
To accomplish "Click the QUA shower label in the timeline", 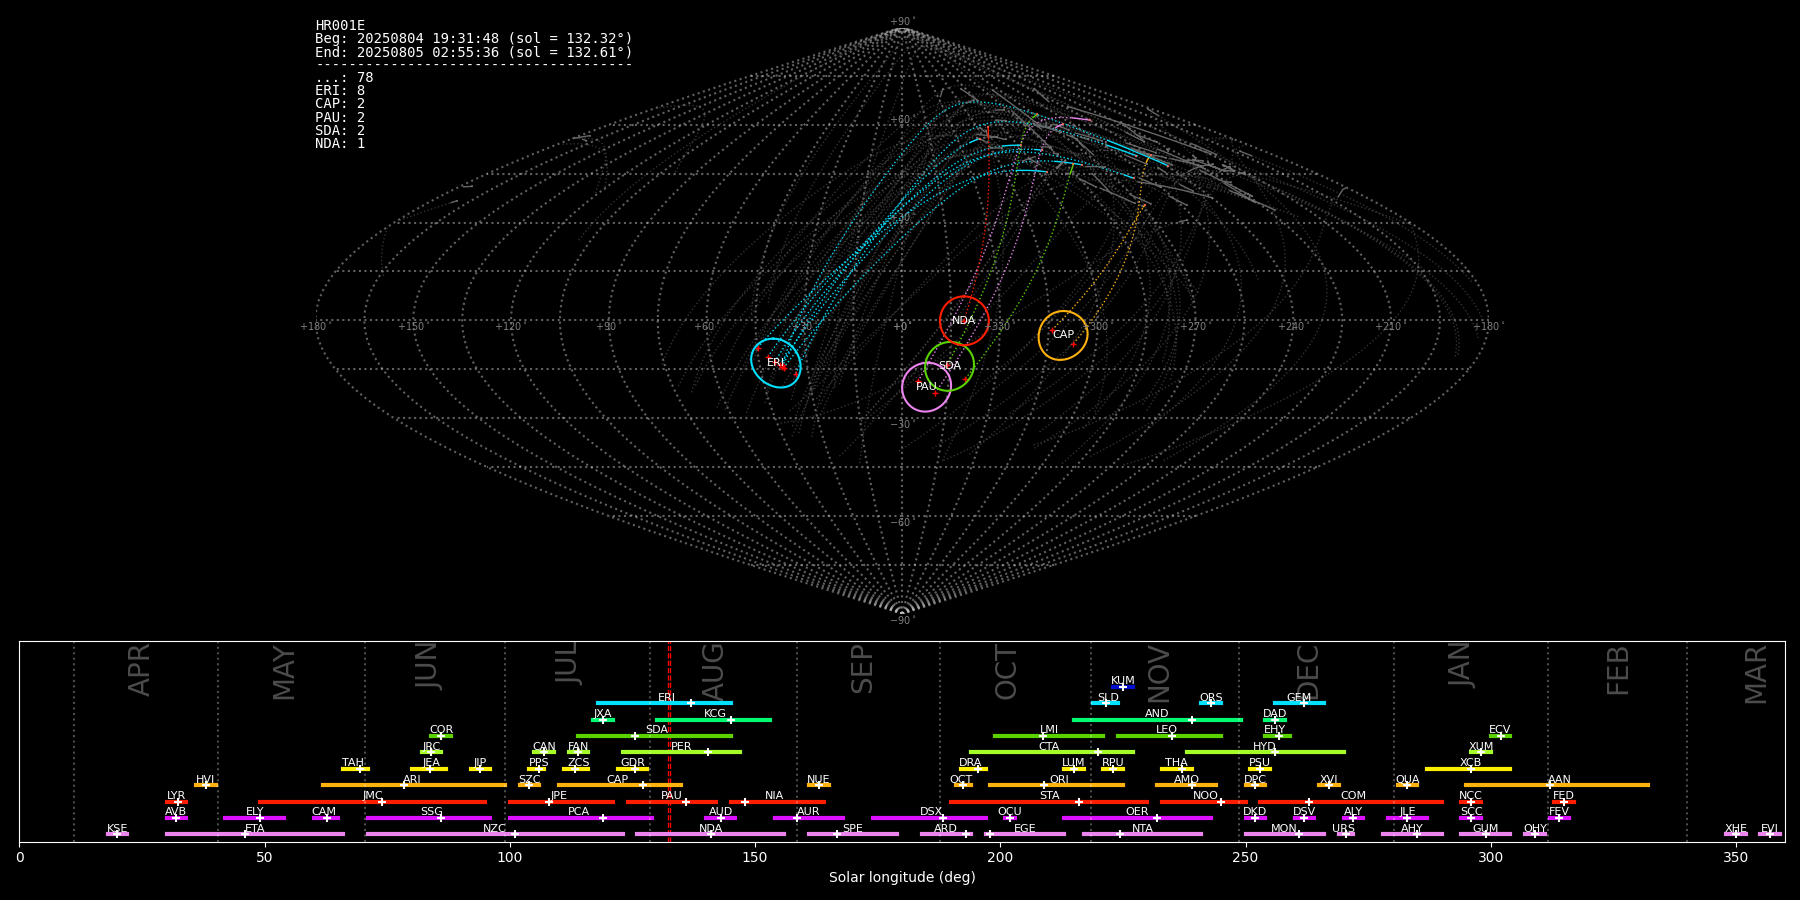I will point(1407,780).
